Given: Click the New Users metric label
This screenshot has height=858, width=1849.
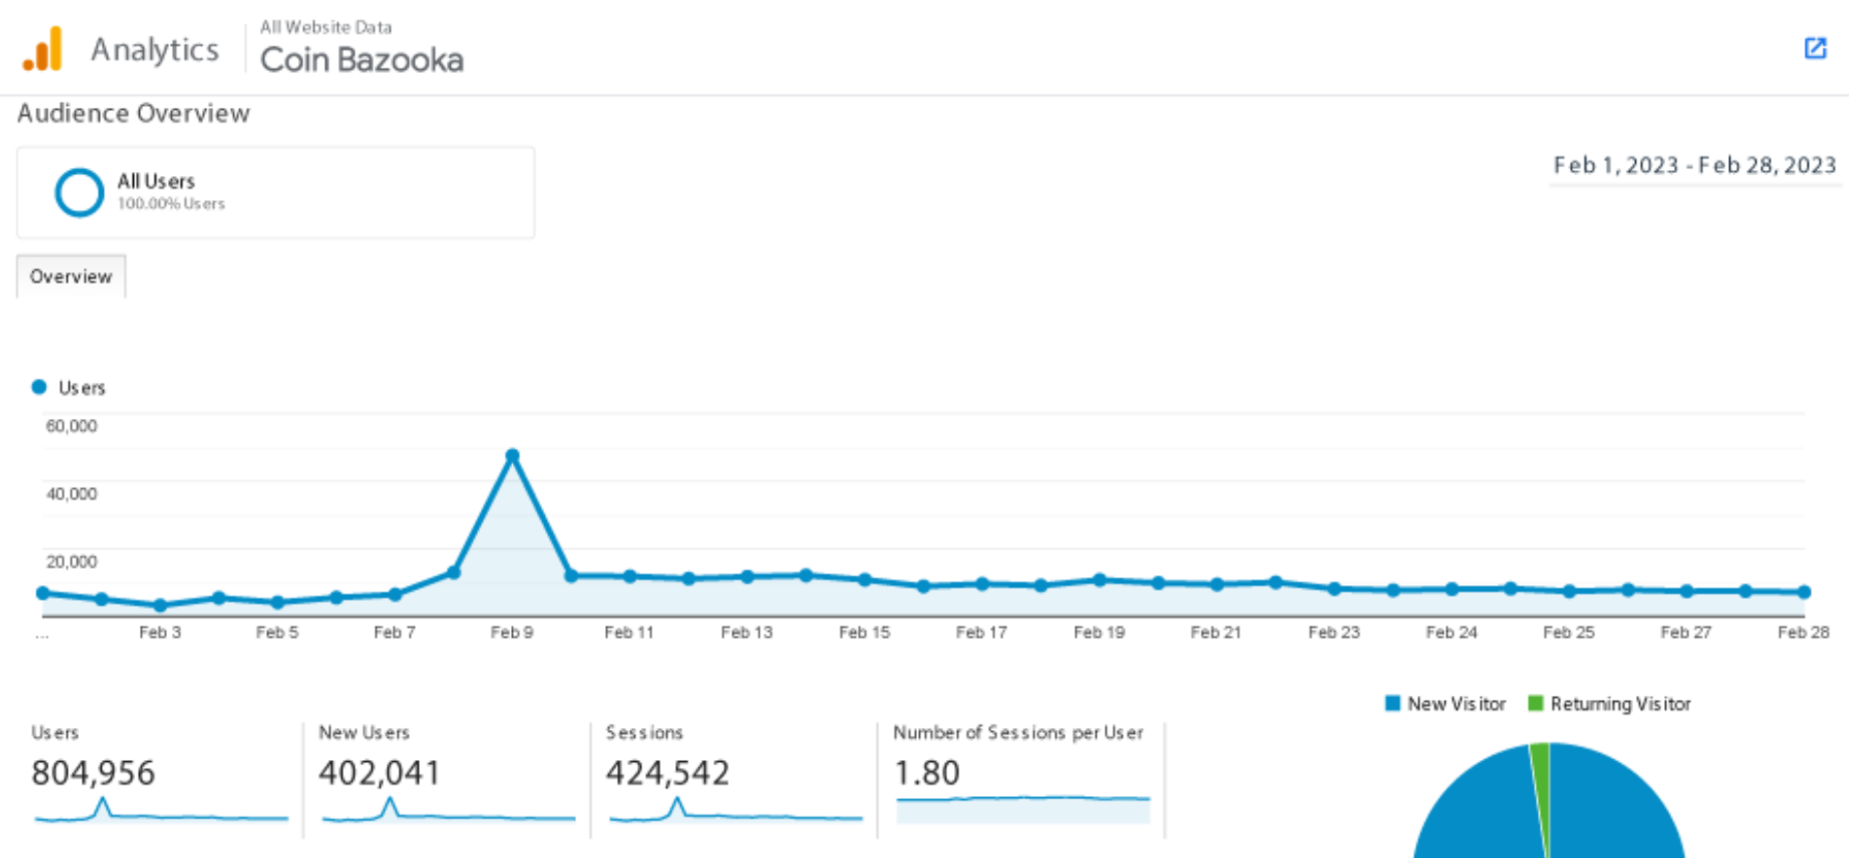Looking at the screenshot, I should point(364,733).
